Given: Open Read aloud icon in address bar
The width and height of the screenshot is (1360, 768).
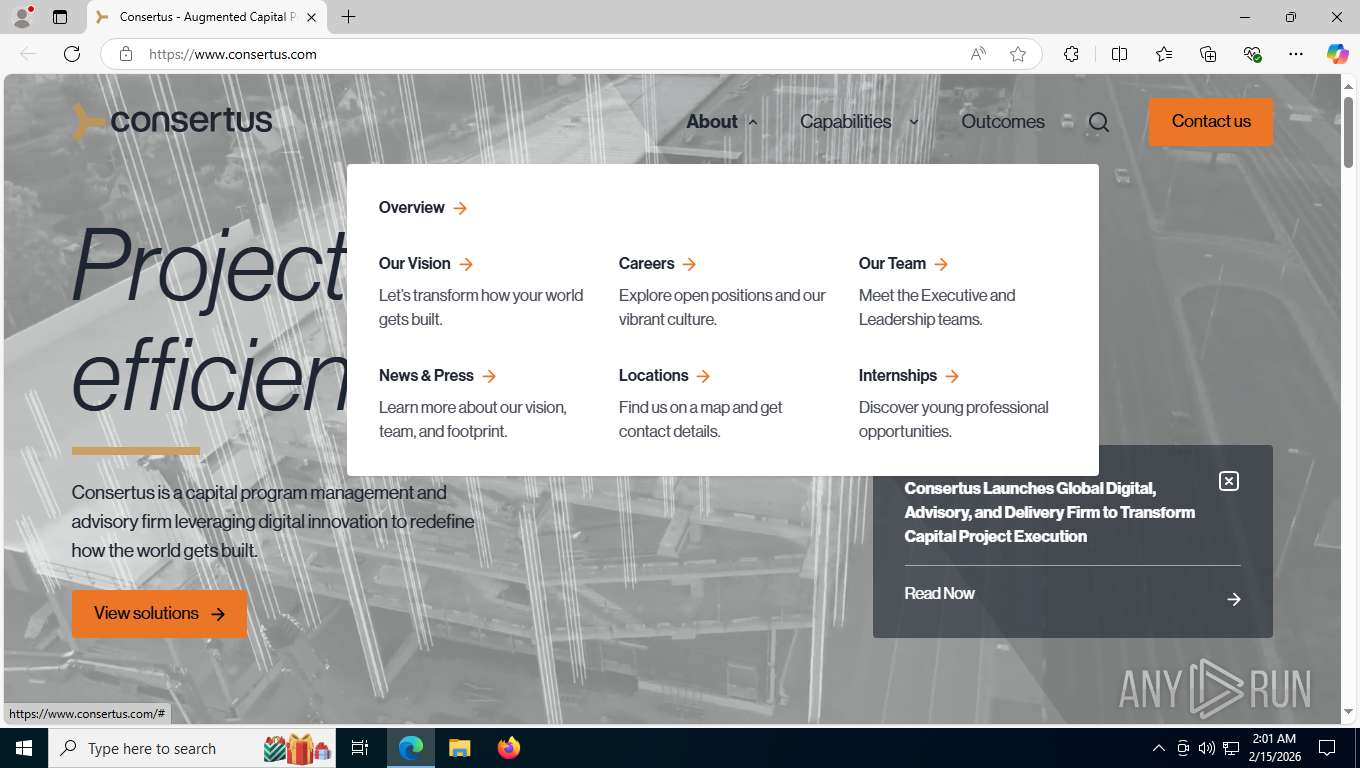Looking at the screenshot, I should [978, 54].
